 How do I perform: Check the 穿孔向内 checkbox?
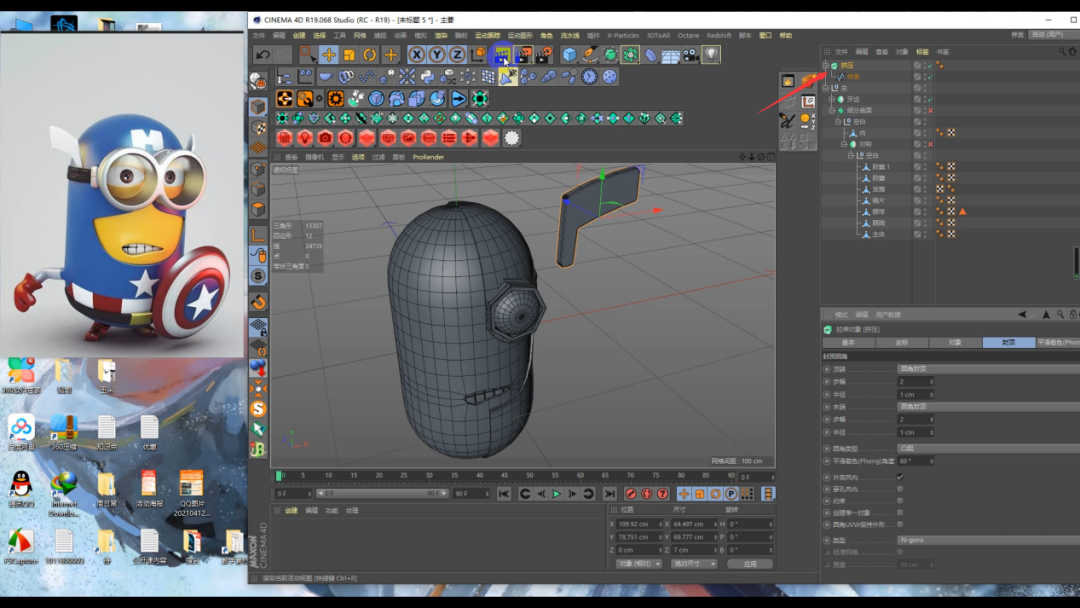click(900, 489)
